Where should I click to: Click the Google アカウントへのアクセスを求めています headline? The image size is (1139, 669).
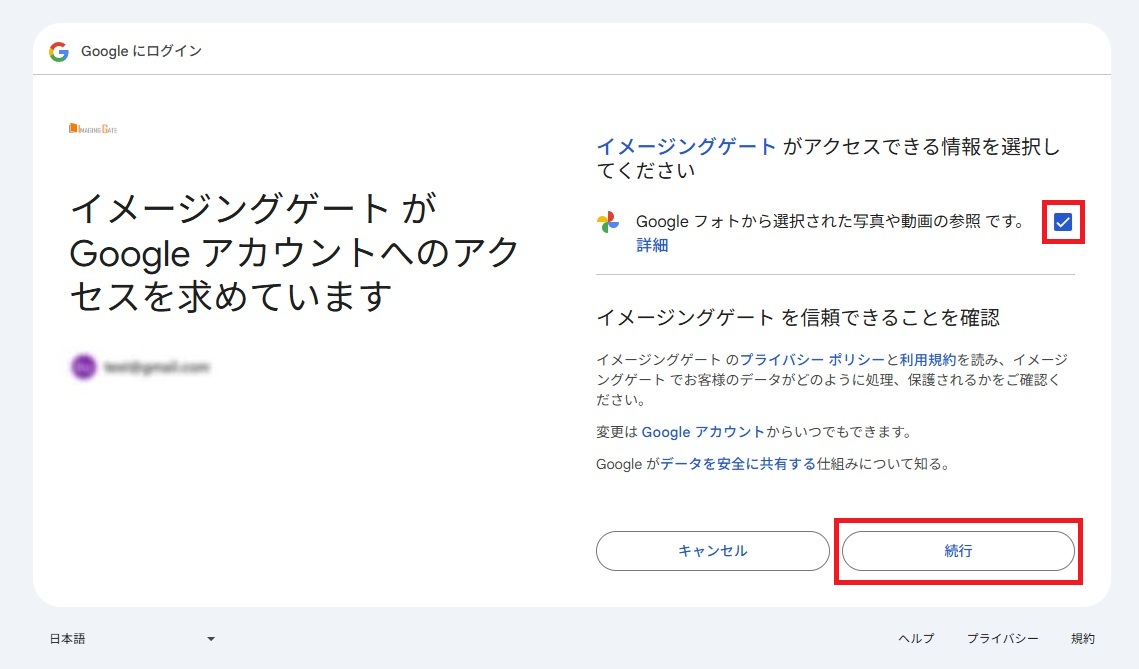point(294,252)
